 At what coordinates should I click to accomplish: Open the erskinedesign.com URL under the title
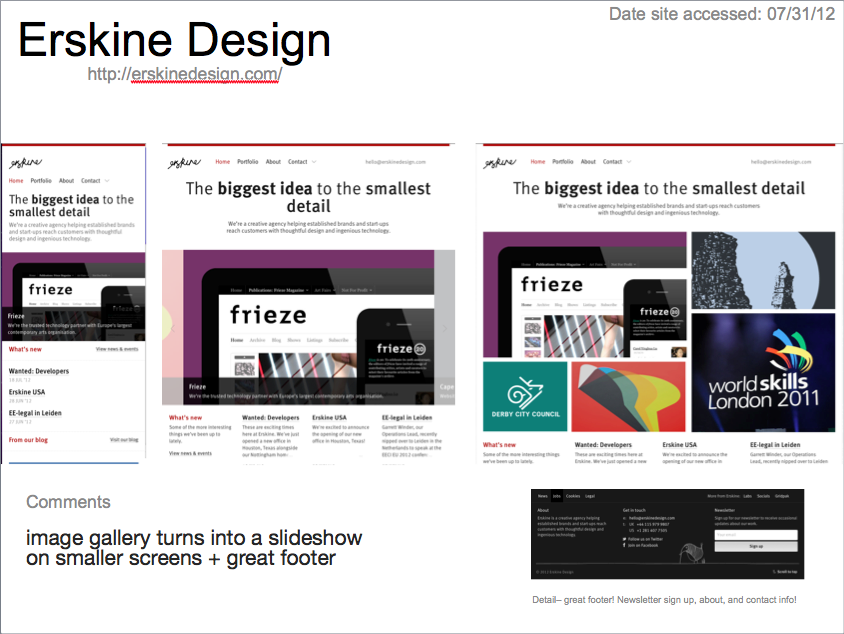tap(184, 74)
